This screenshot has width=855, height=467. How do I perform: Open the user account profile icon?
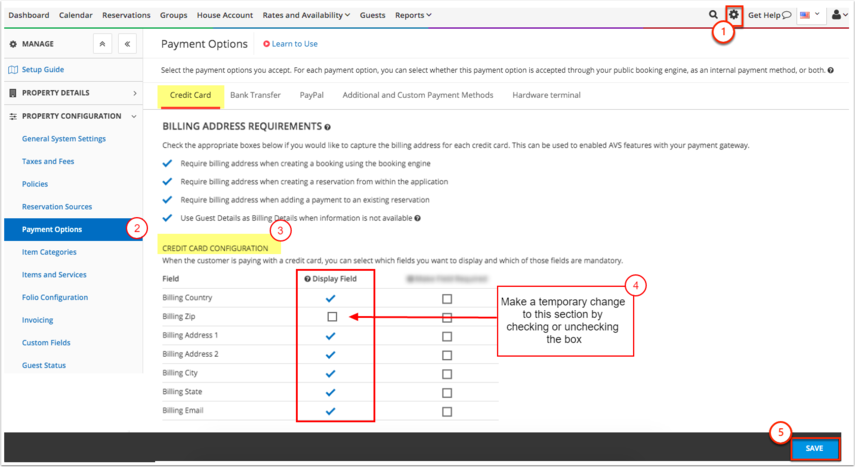pyautogui.click(x=836, y=15)
